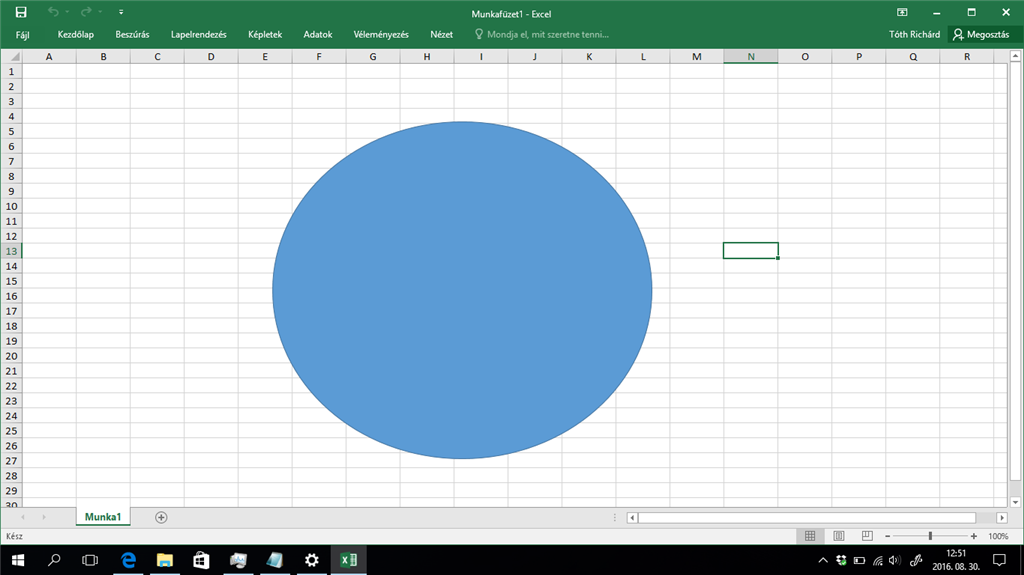Image resolution: width=1024 pixels, height=575 pixels.
Task: Select column A header
Action: click(x=49, y=57)
